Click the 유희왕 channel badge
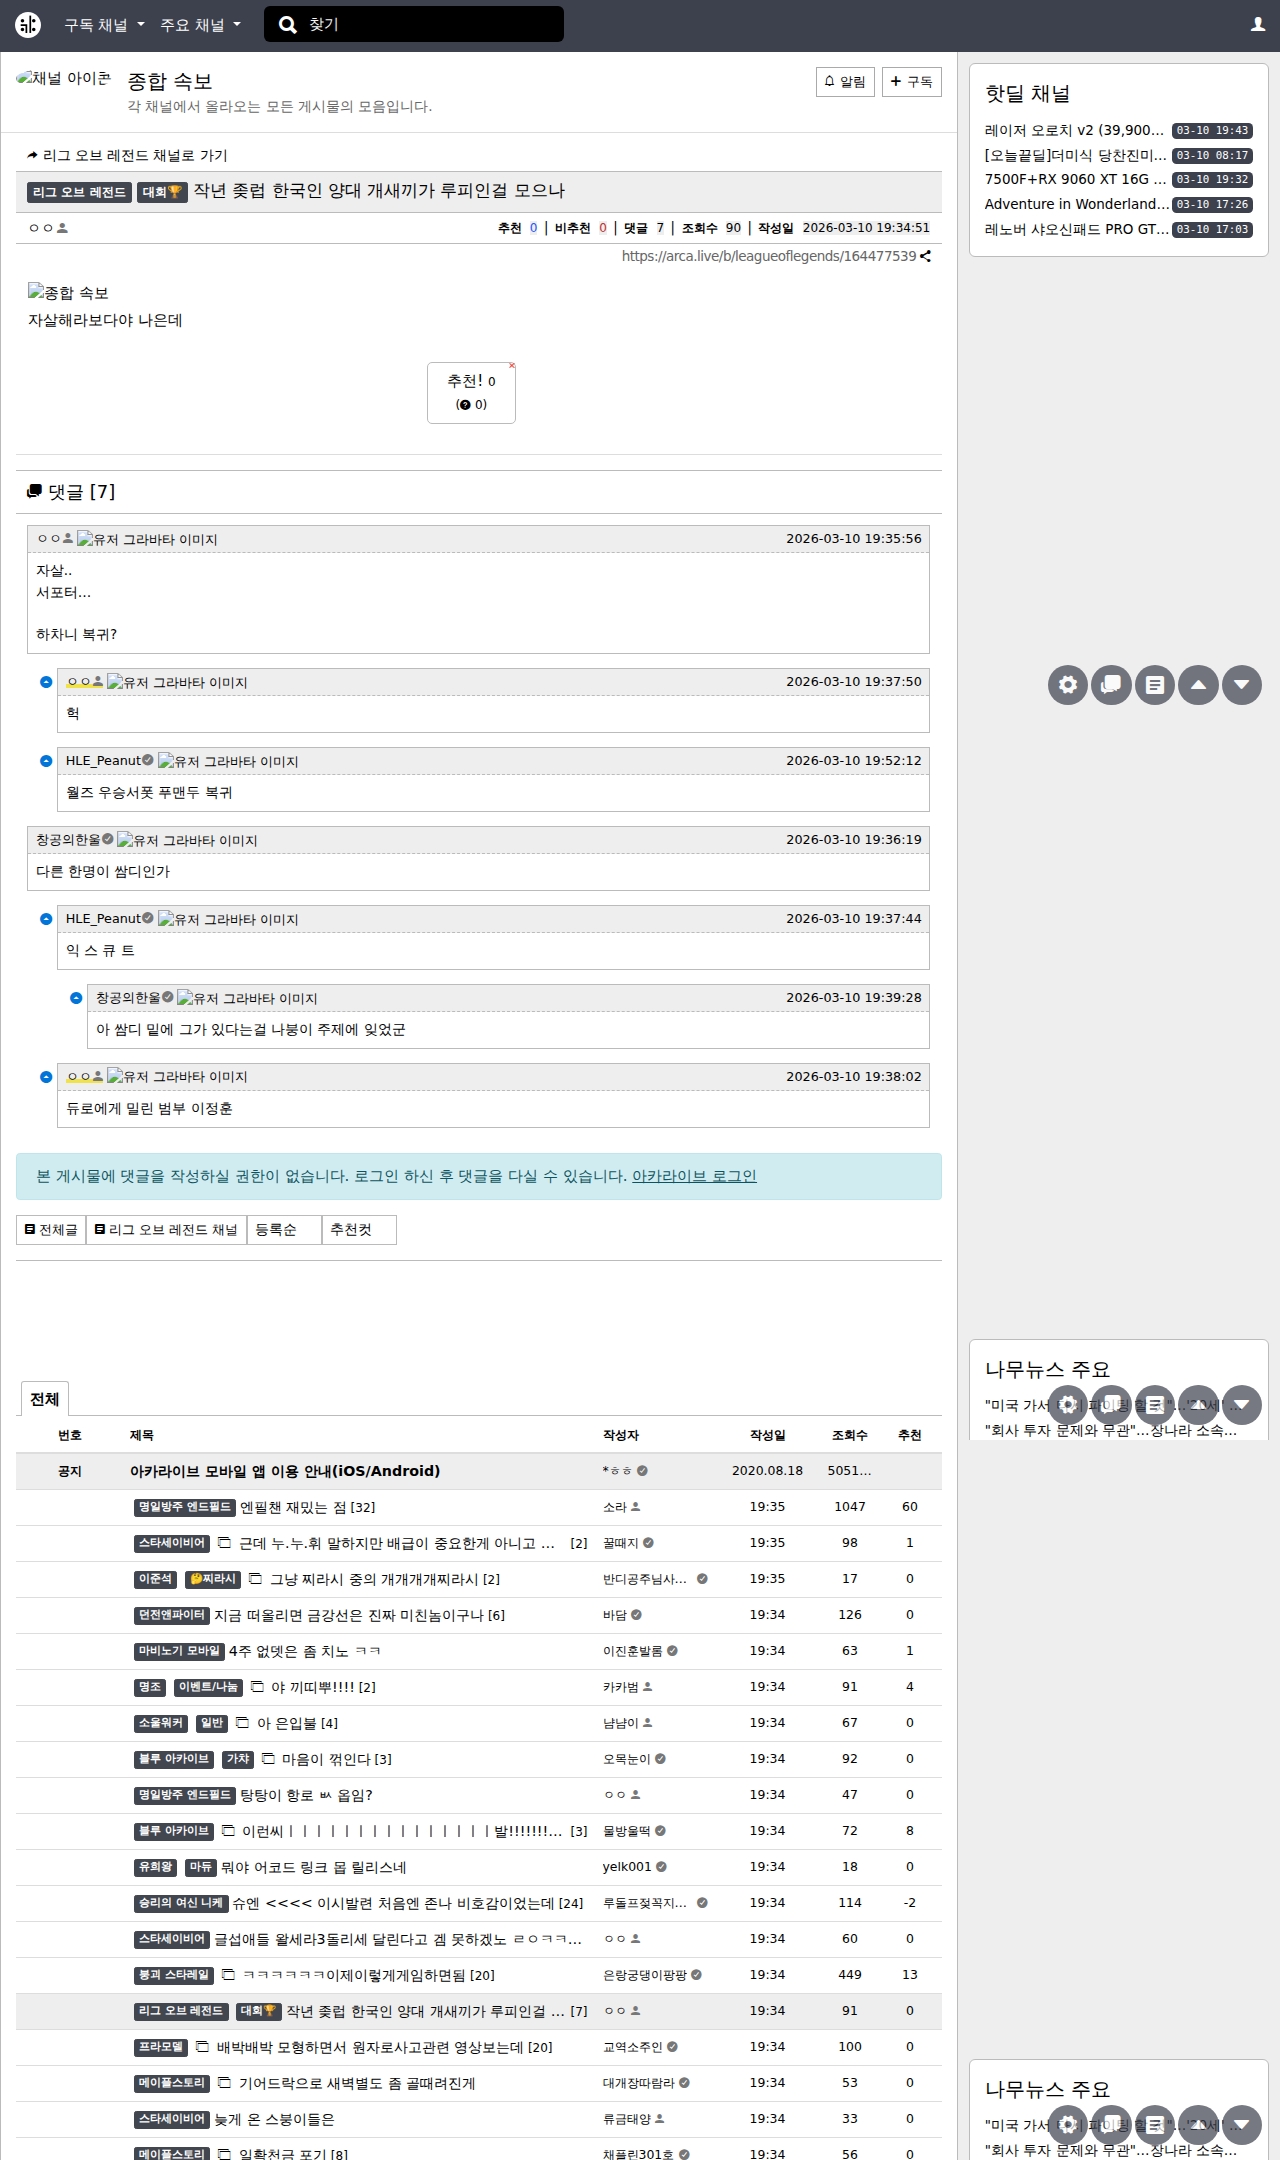Screen dimensions: 1280x2160 point(156,1867)
